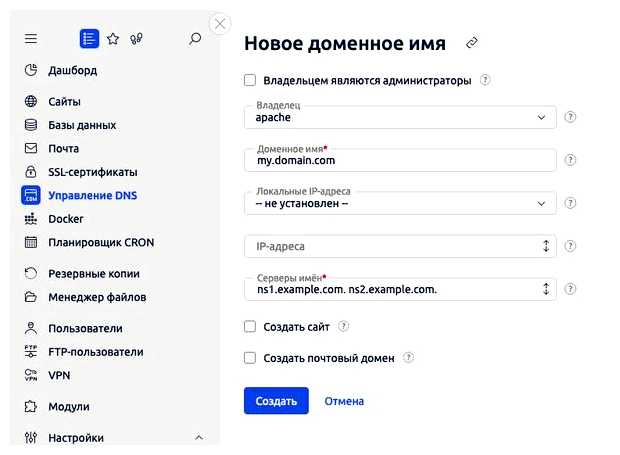Click the Управление DNS icon
The image size is (620, 455).
pos(31,195)
